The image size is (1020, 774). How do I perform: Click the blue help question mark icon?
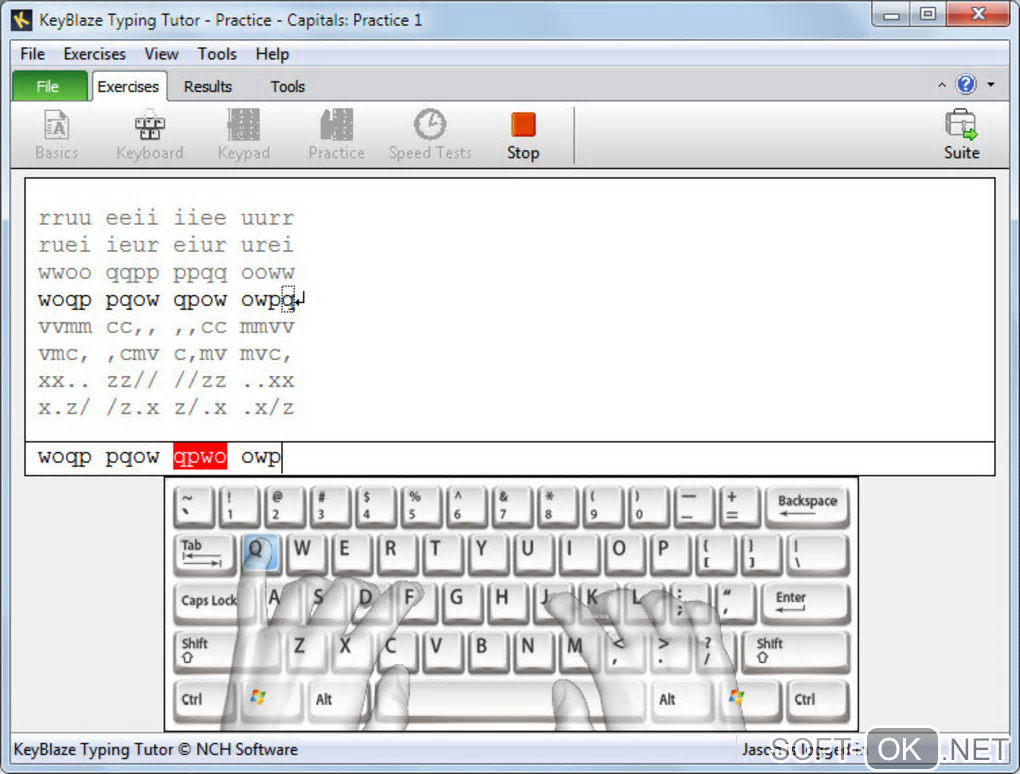(x=966, y=84)
